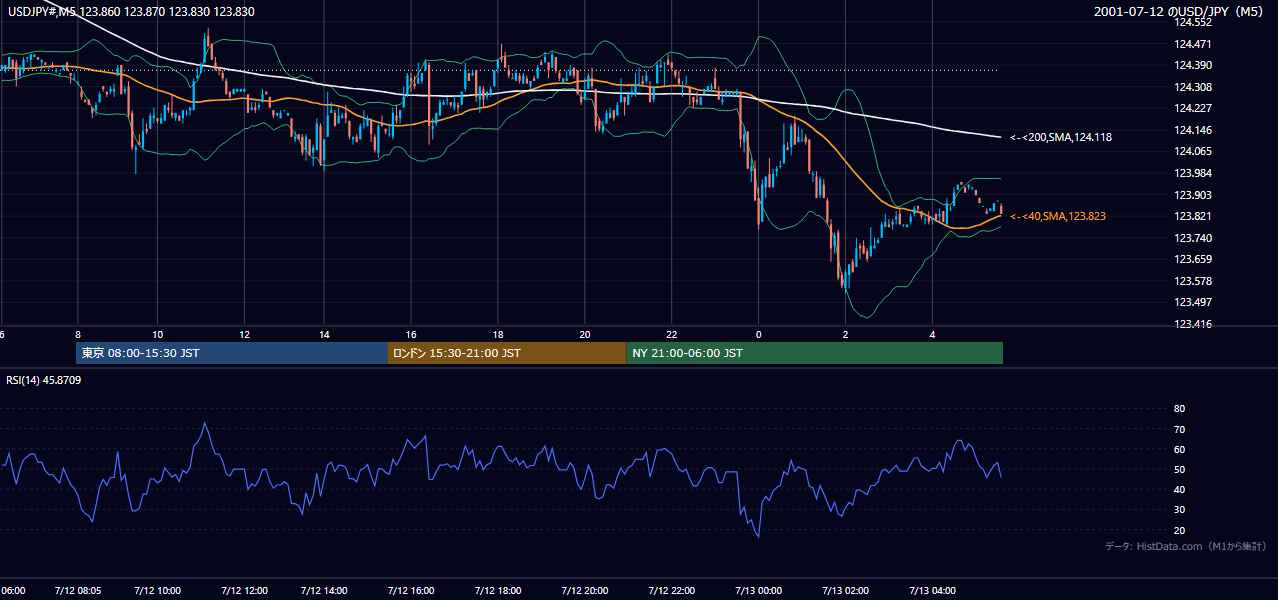Viewport: 1278px width, 600px height.
Task: Click the Tokyo session bar 08:00-15:30 JST
Action: pos(232,353)
